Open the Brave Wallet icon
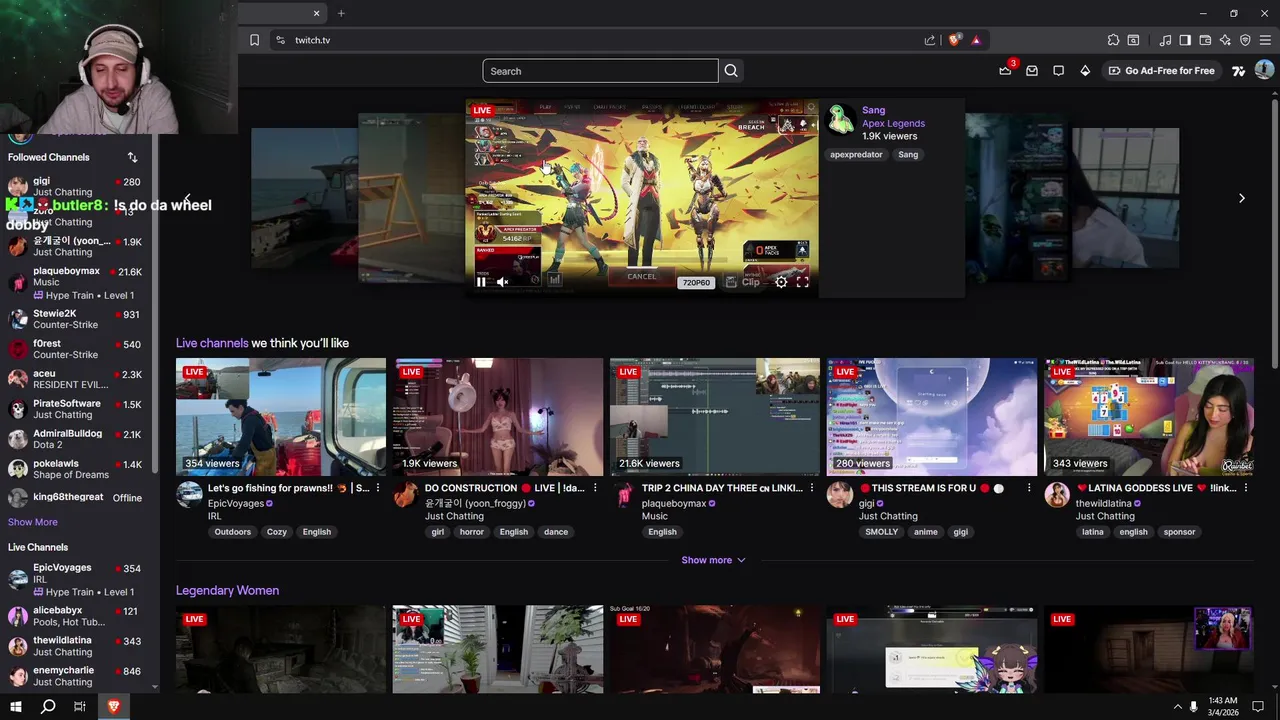 [x=1205, y=40]
